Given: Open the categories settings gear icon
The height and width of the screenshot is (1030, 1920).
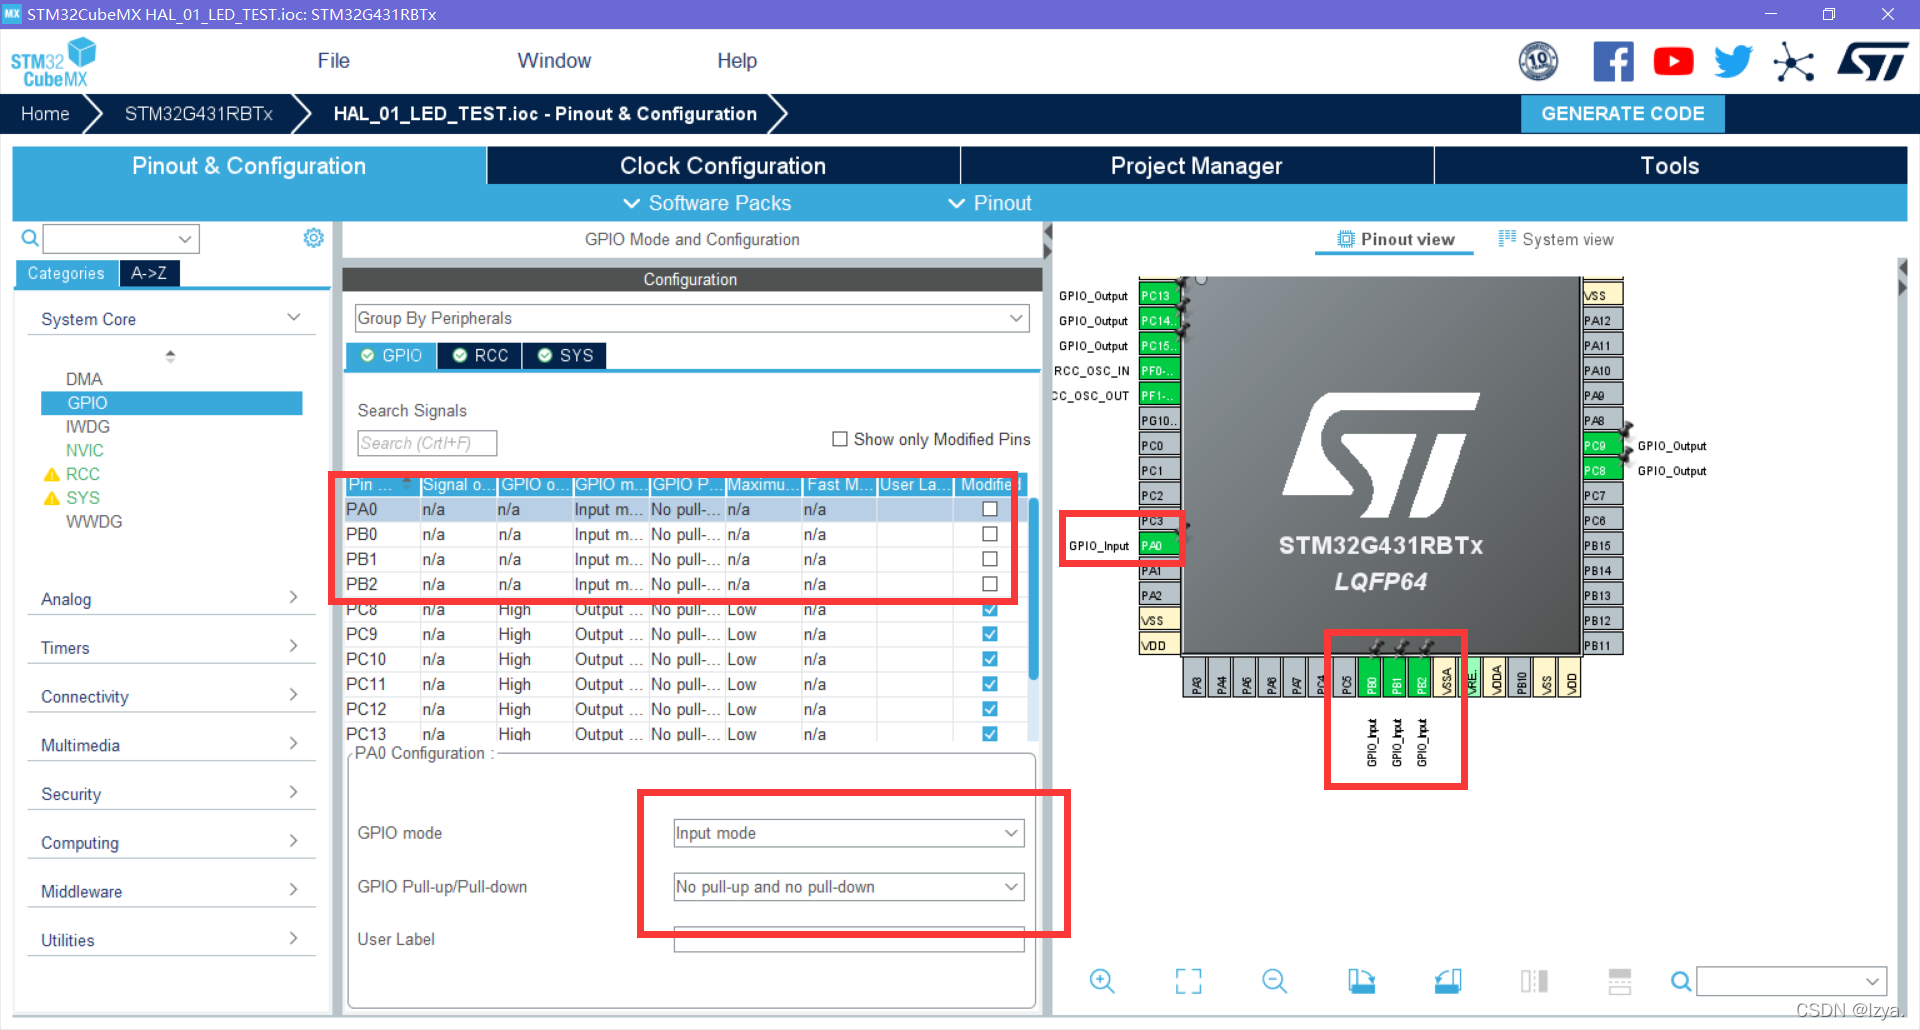Looking at the screenshot, I should pyautogui.click(x=313, y=238).
